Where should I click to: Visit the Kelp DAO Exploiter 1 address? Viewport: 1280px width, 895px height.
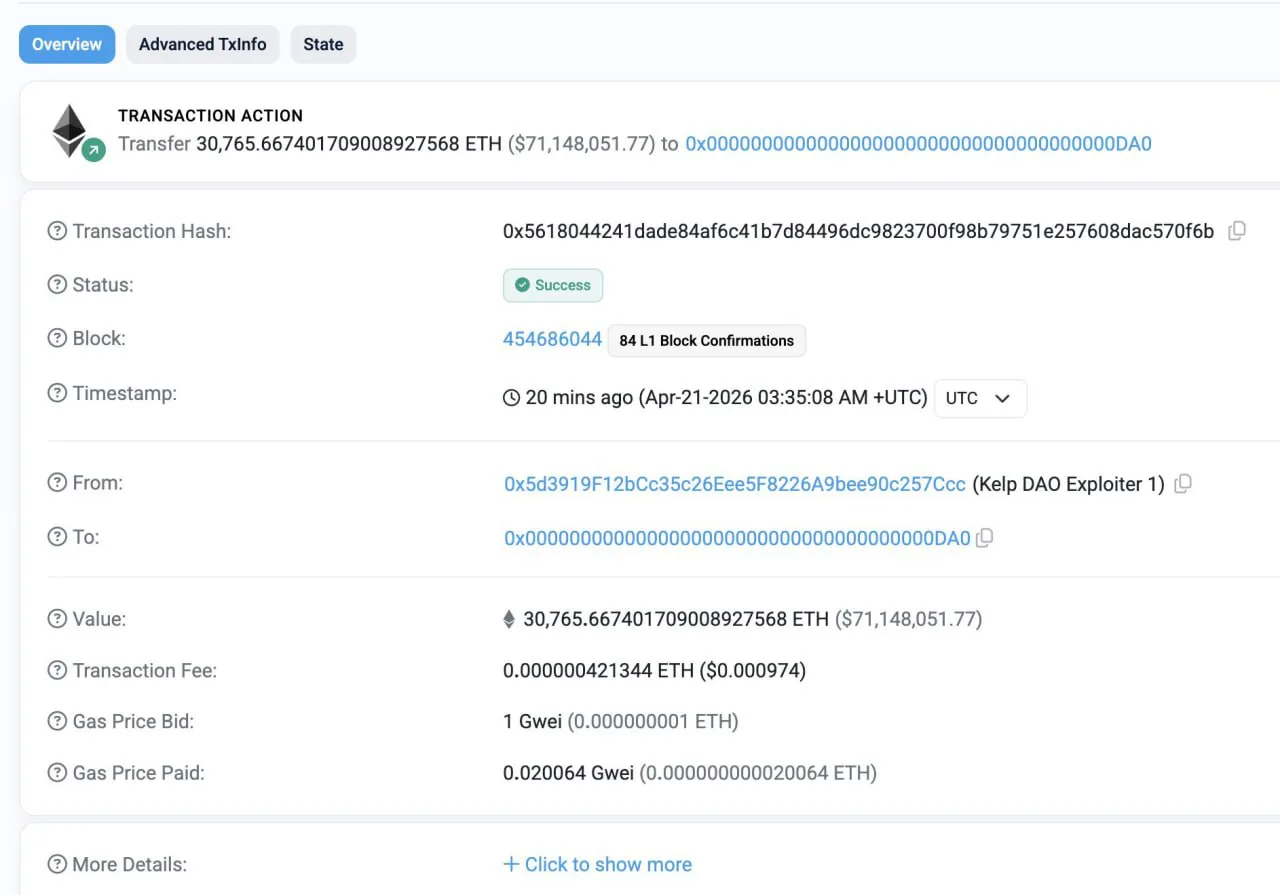pyautogui.click(x=737, y=483)
